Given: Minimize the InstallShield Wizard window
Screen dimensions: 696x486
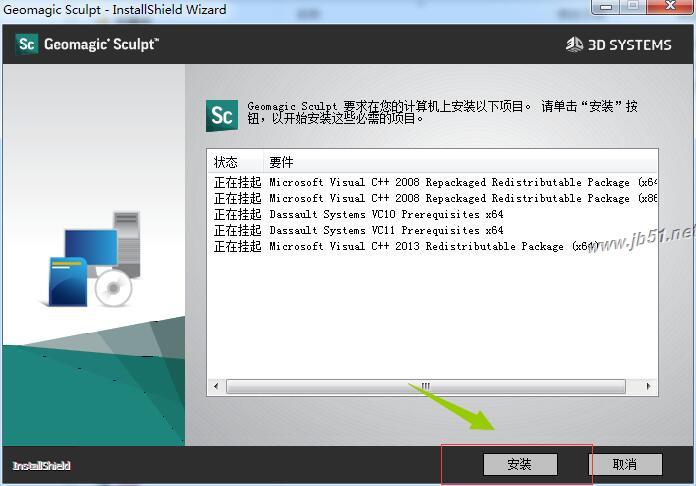Looking at the screenshot, I should pos(605,6).
